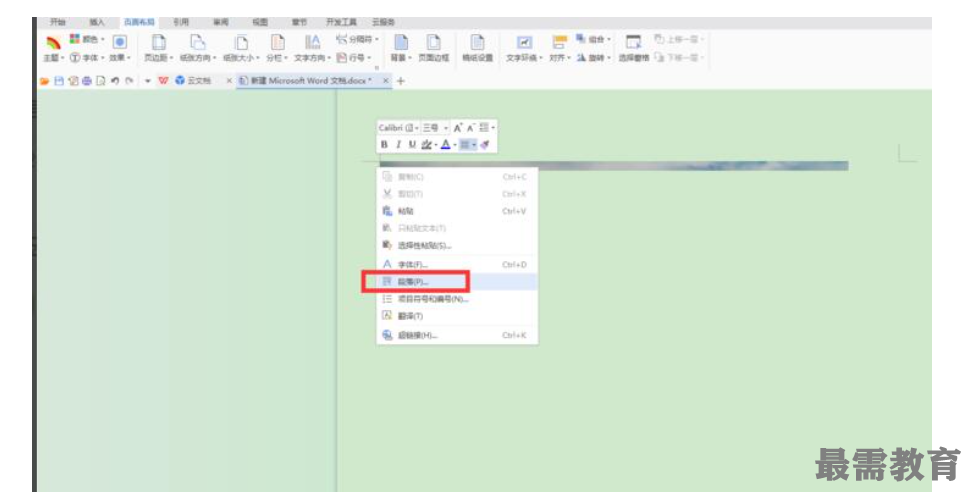This screenshot has width=967, height=504.
Task: Click the save icon in quick access bar
Action: click(59, 81)
